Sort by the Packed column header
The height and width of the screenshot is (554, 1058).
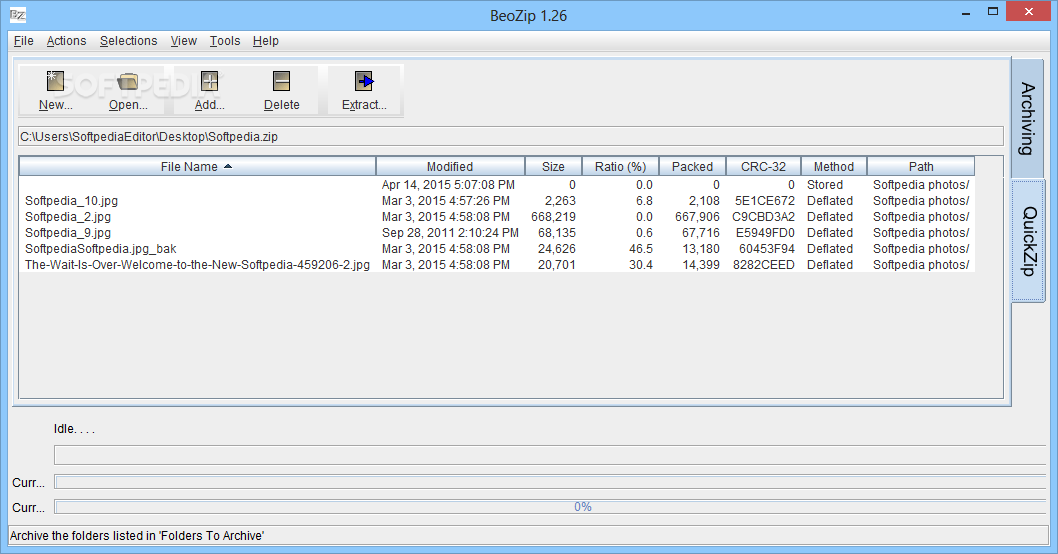pyautogui.click(x=692, y=166)
